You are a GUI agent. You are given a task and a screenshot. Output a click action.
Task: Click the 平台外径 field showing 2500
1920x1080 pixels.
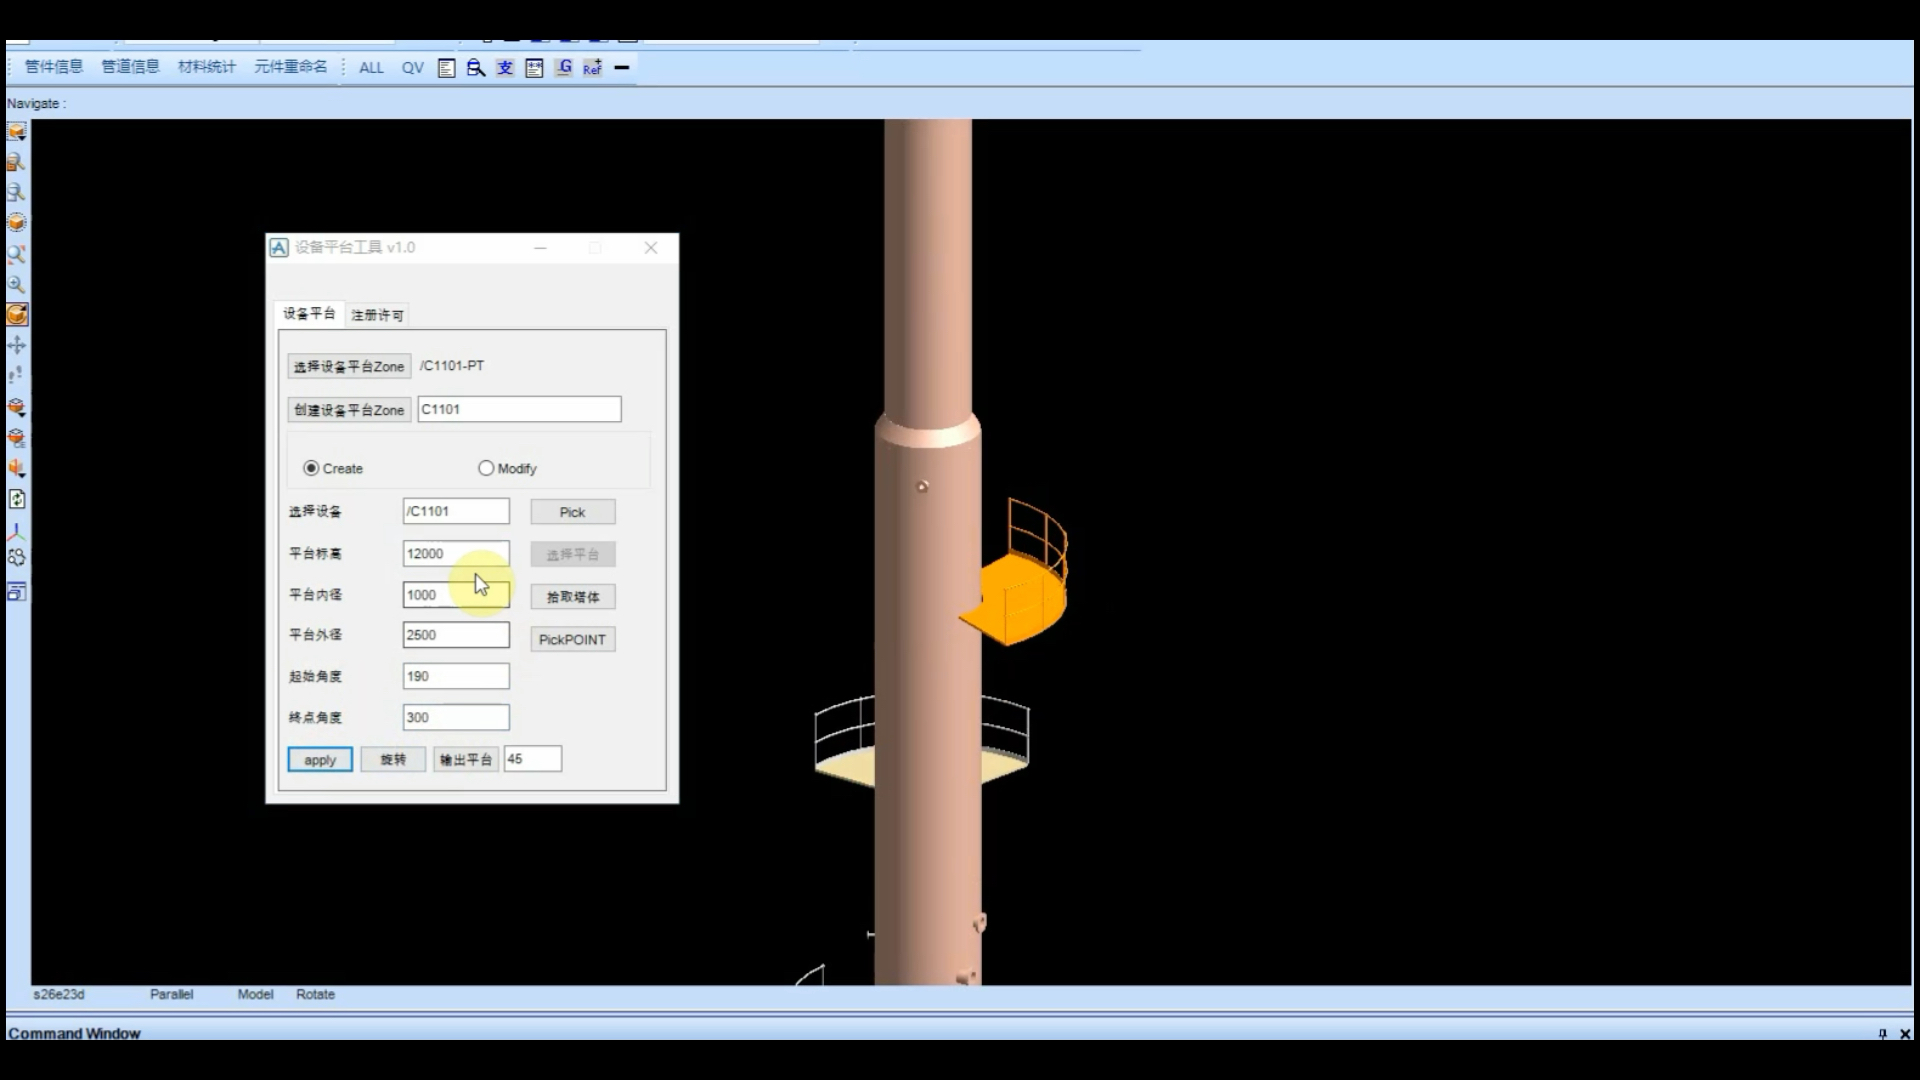click(456, 635)
